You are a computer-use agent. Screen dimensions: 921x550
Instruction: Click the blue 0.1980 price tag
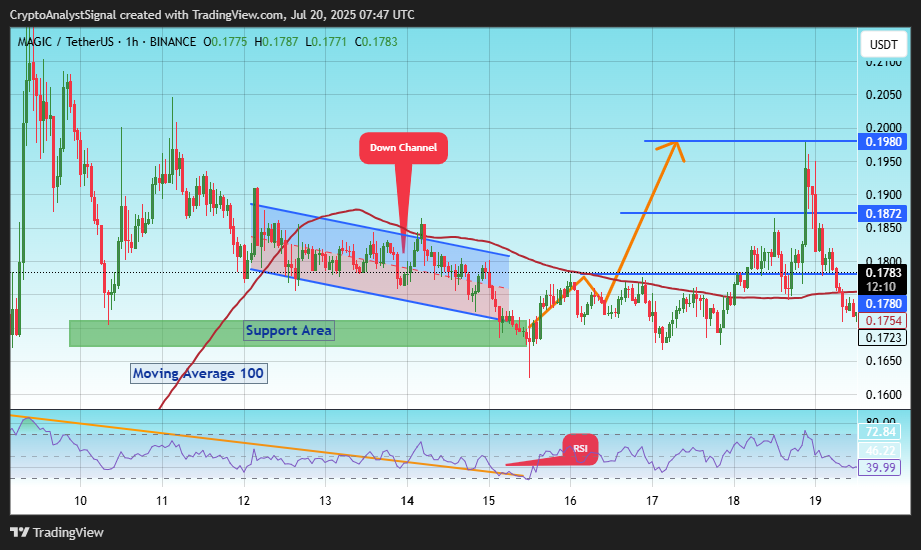(x=882, y=142)
